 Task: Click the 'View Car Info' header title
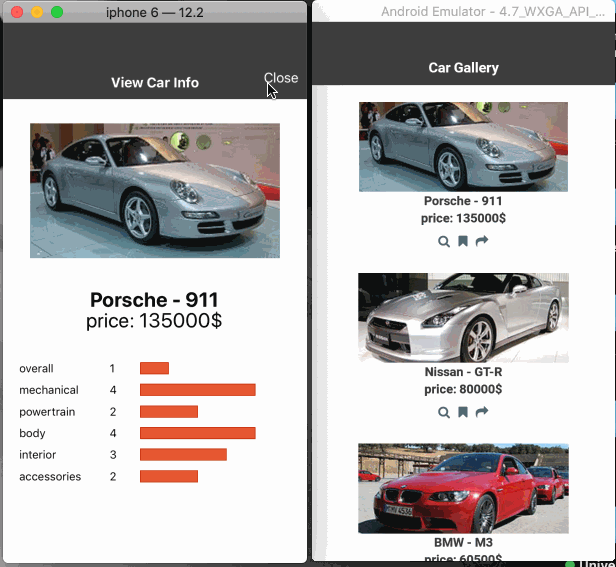click(155, 83)
